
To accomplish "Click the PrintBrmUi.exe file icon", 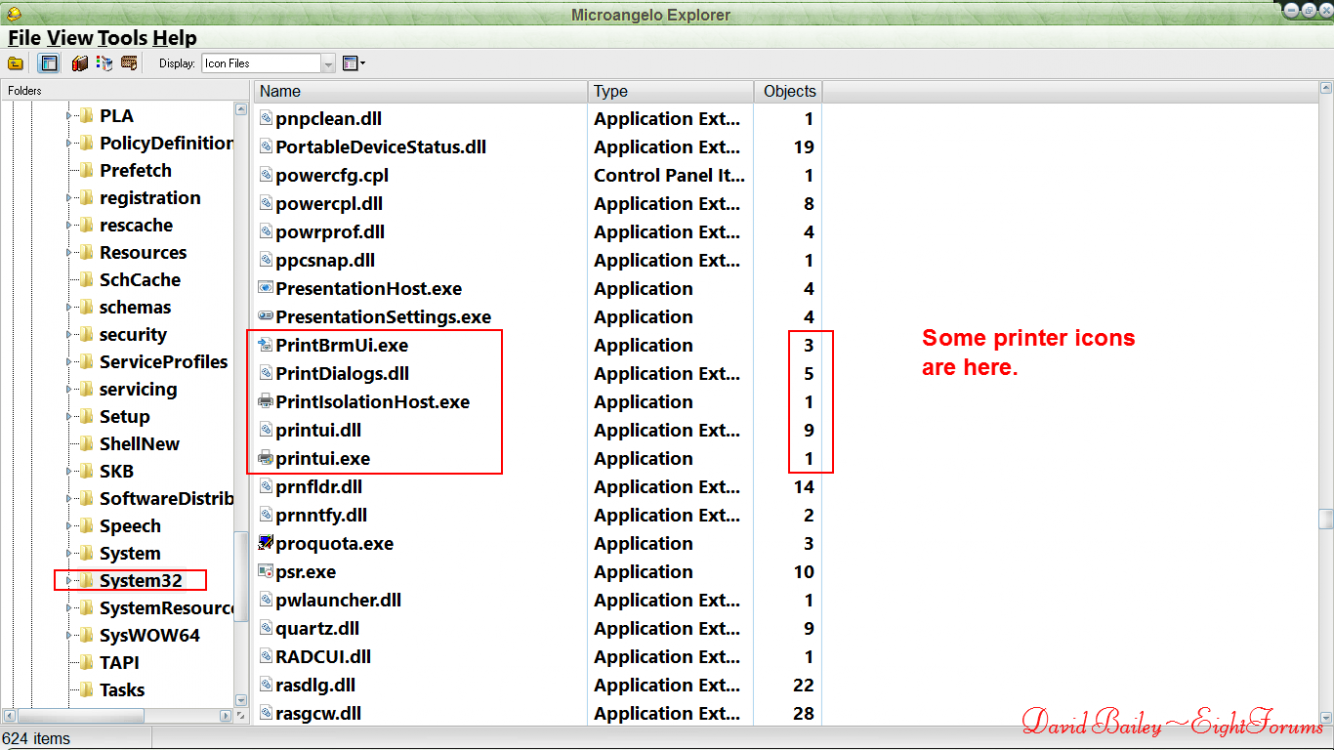I will tap(265, 345).
